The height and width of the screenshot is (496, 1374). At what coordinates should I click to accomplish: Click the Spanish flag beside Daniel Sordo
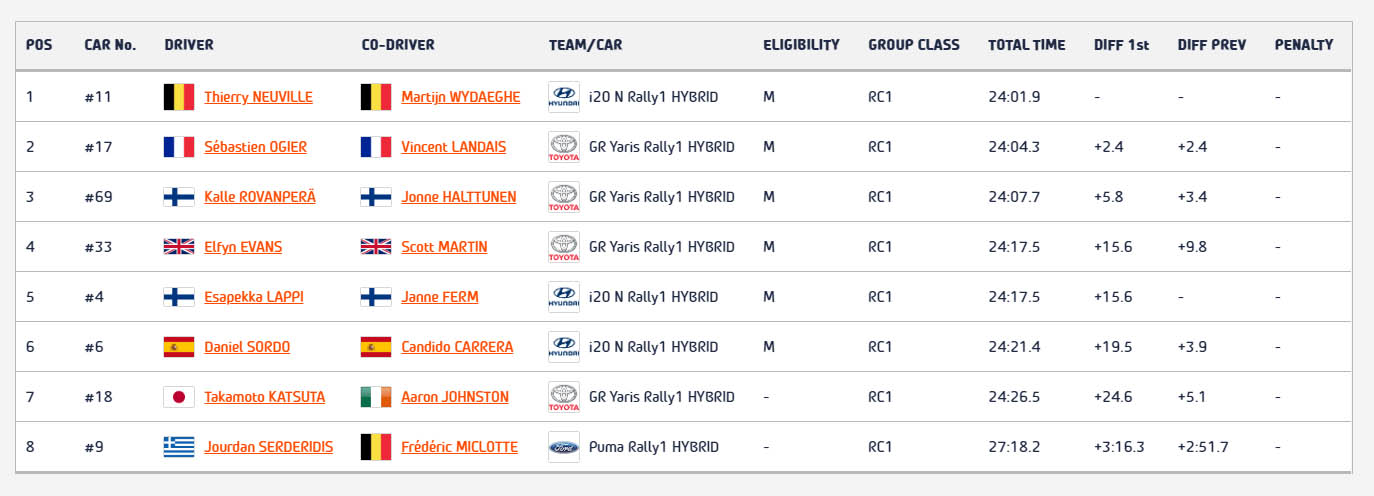179,347
